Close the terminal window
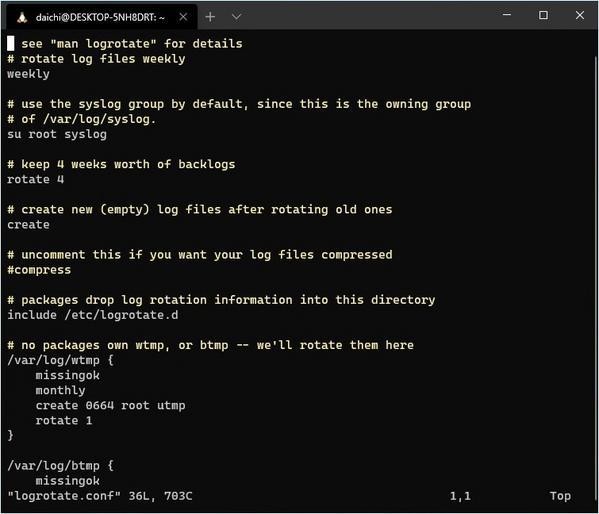Image resolution: width=599 pixels, height=514 pixels. pyautogui.click(x=580, y=15)
